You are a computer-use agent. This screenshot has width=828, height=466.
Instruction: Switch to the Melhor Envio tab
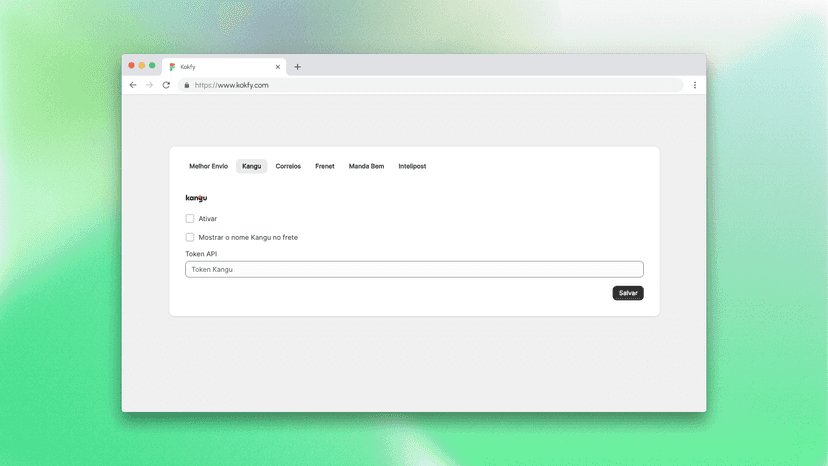pos(209,166)
